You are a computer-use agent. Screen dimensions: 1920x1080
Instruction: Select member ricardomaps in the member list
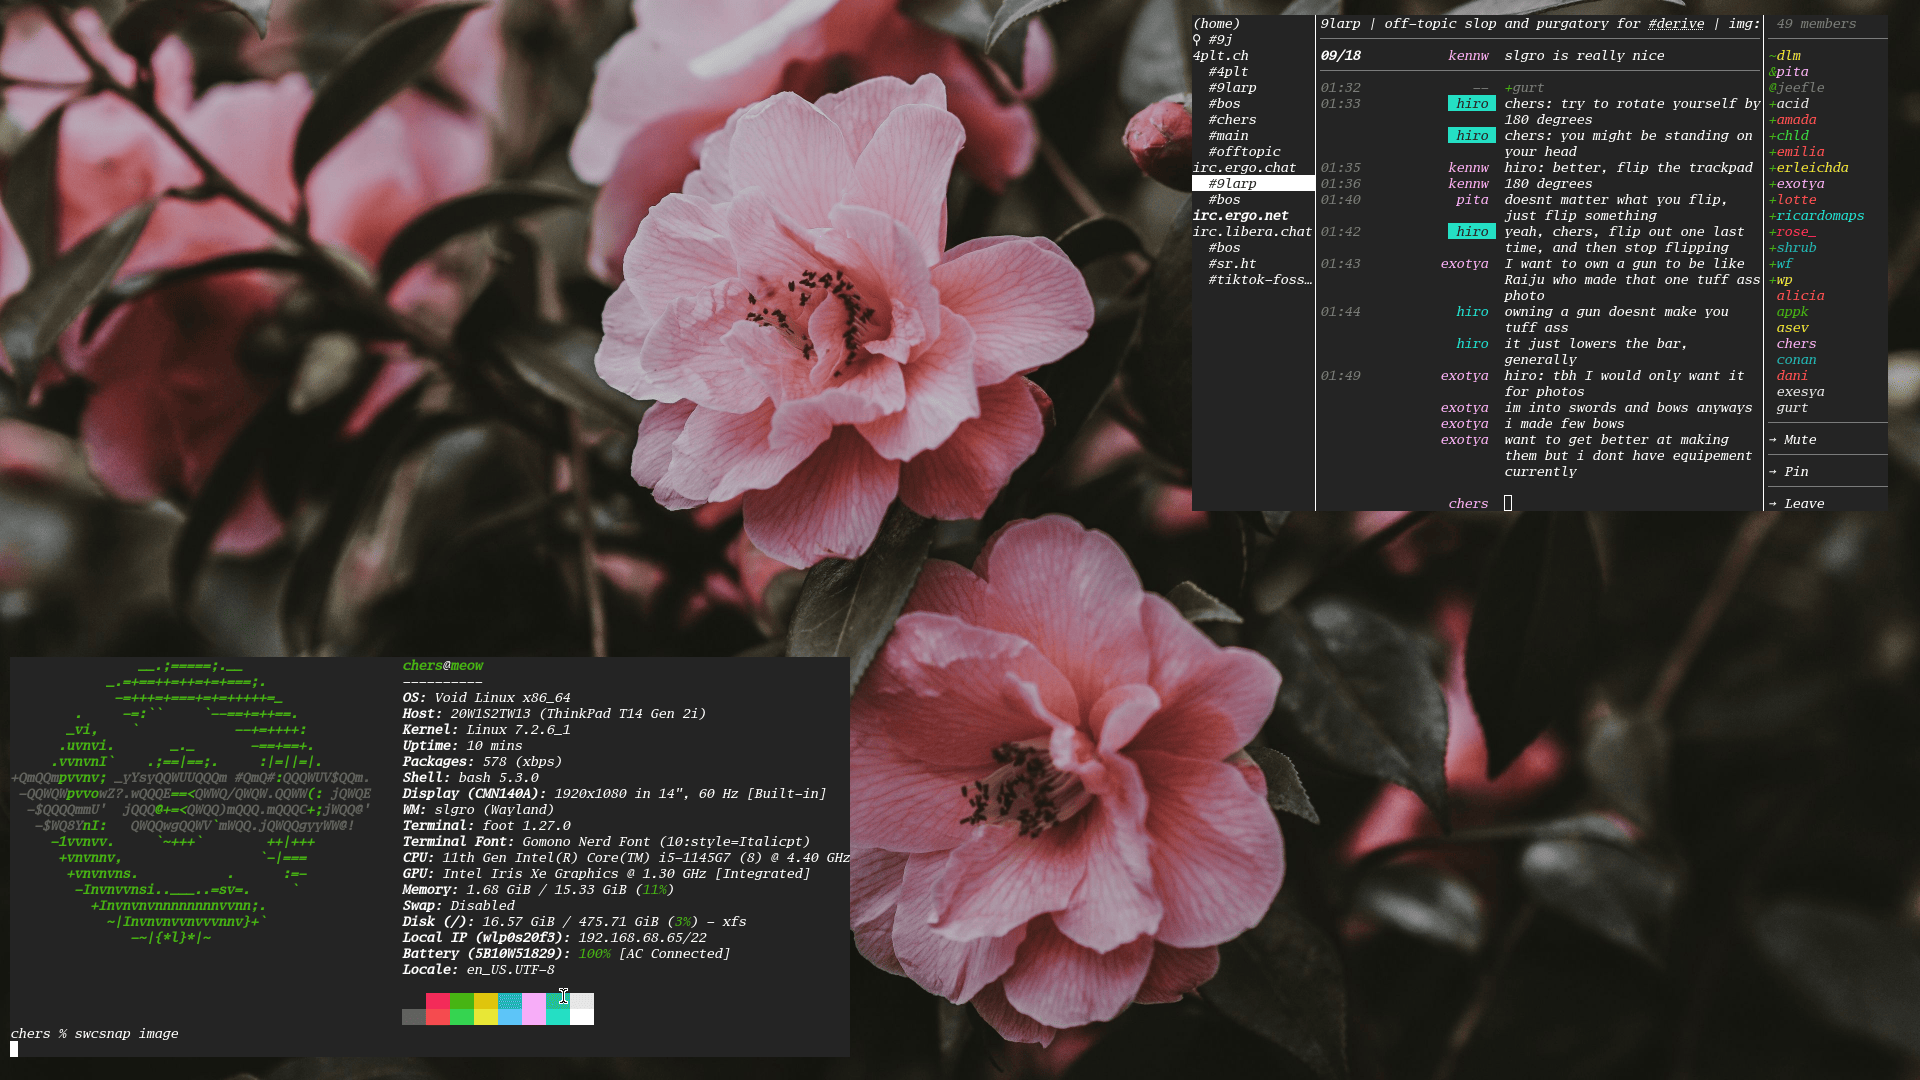click(1816, 216)
